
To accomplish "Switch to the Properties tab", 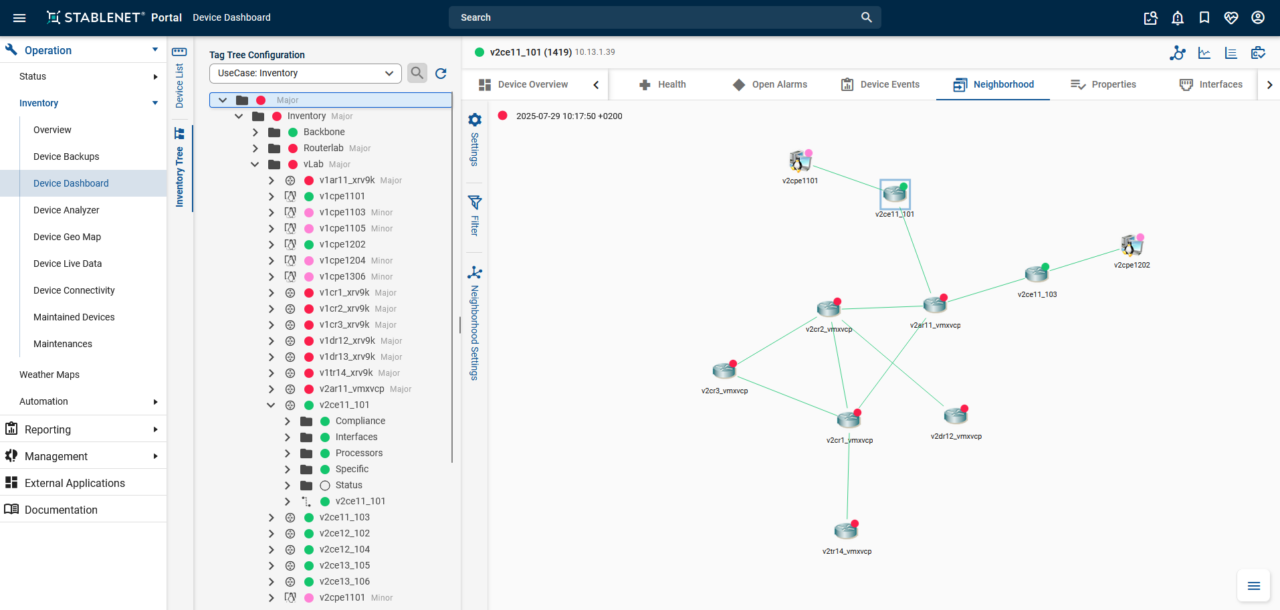I will (x=1103, y=85).
